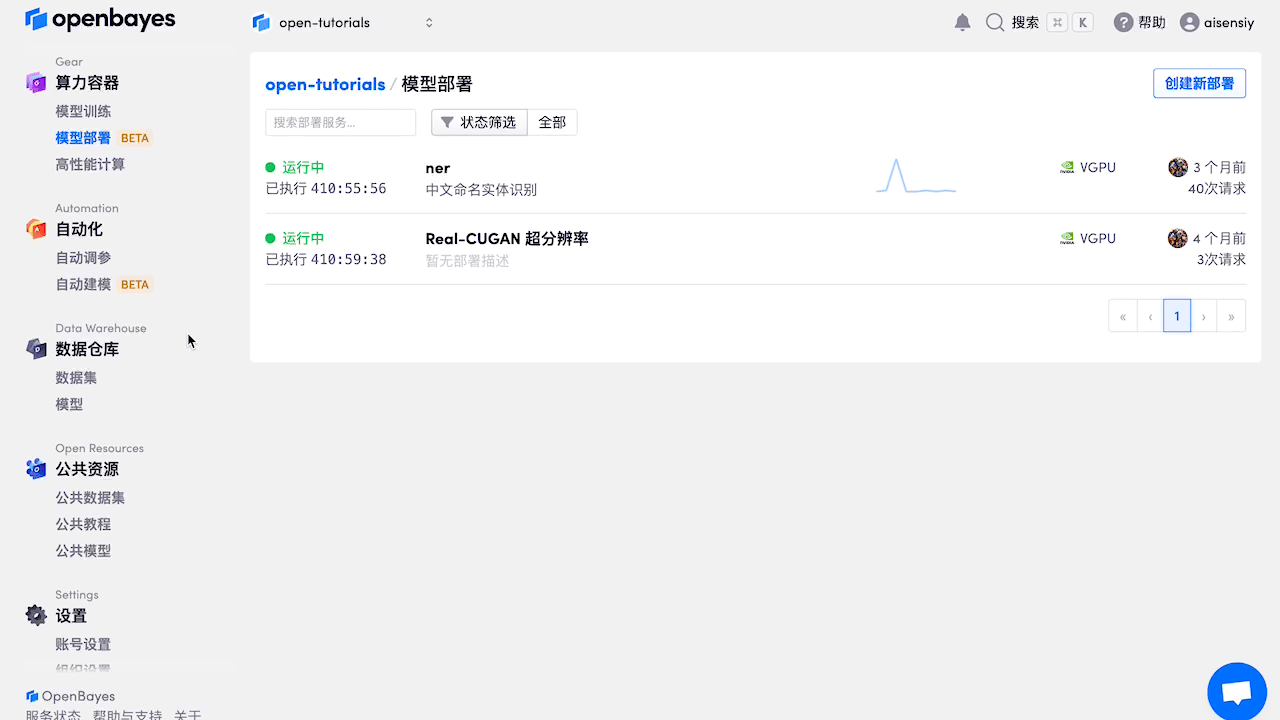Go to 模型训练 in sidebar
Screen dimensions: 1280x720
pyautogui.click(x=83, y=111)
